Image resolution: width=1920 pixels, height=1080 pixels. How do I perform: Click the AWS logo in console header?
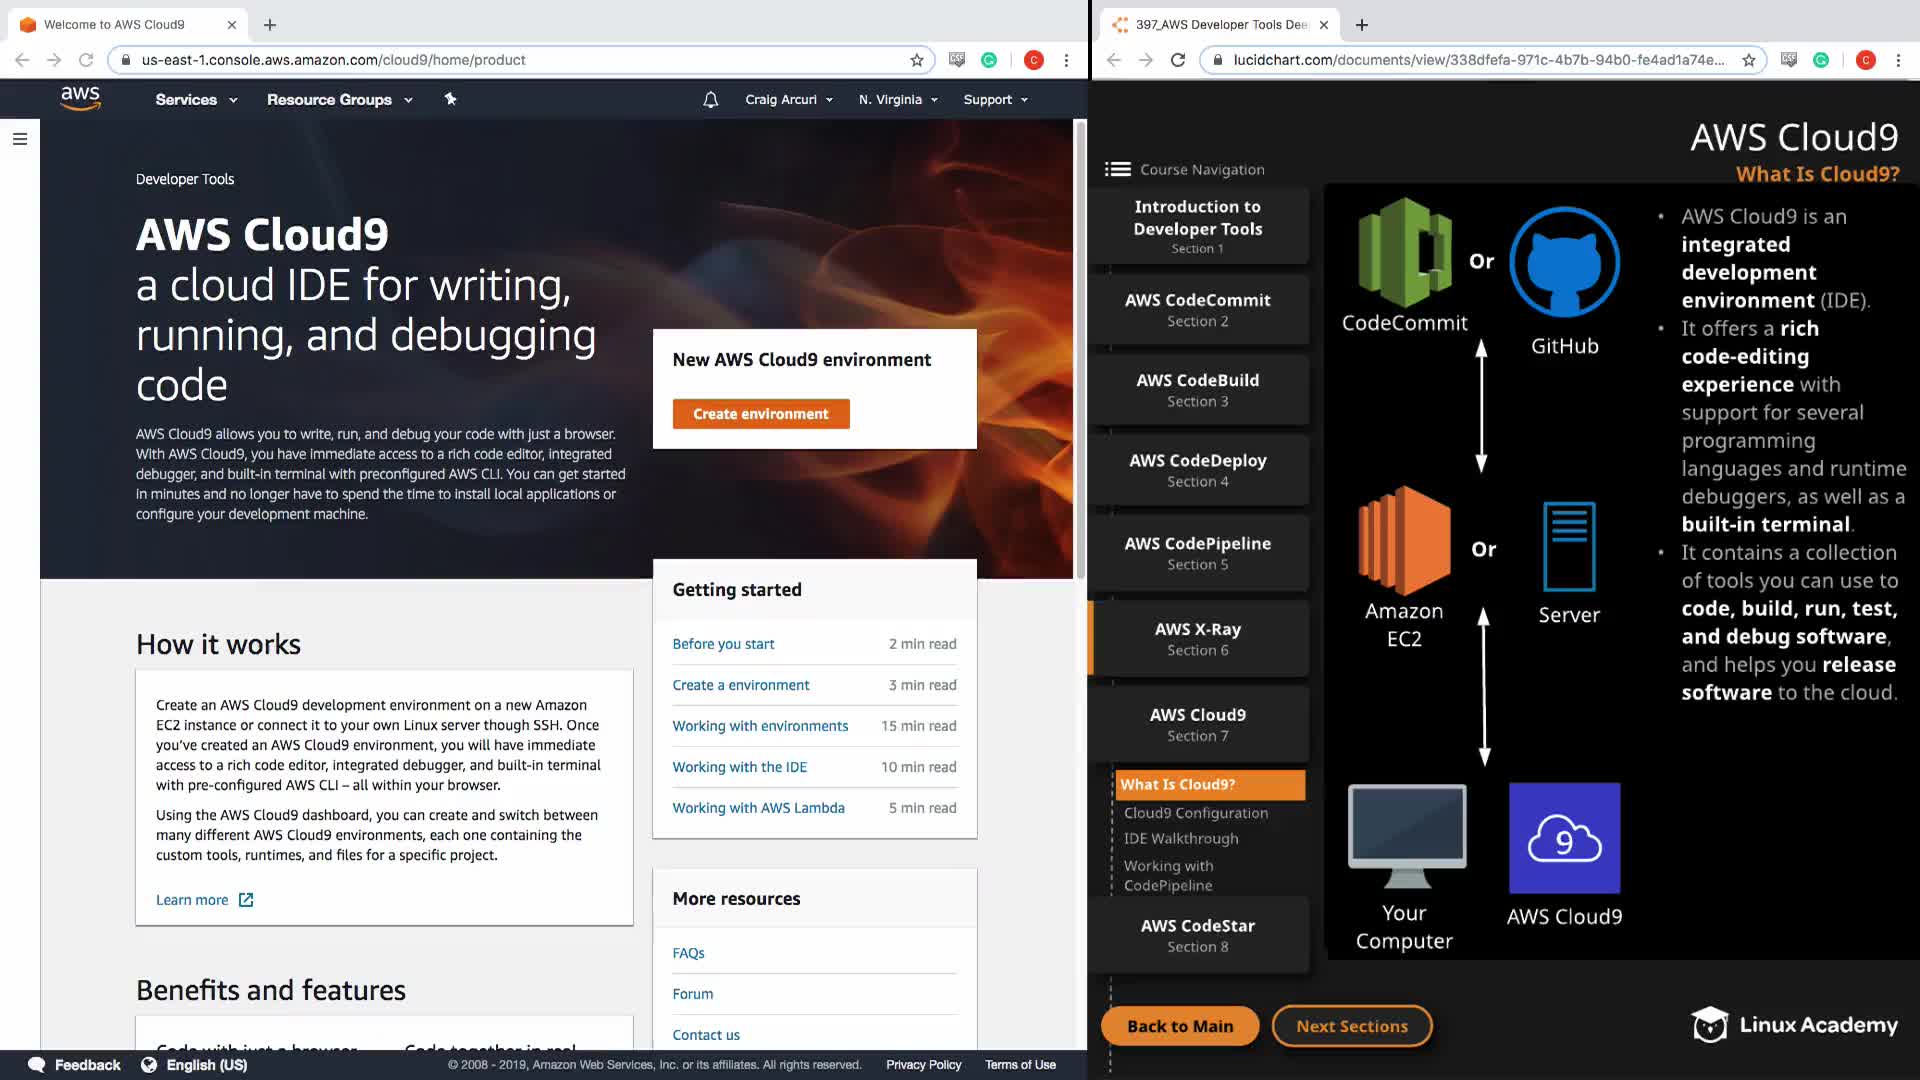tap(80, 98)
